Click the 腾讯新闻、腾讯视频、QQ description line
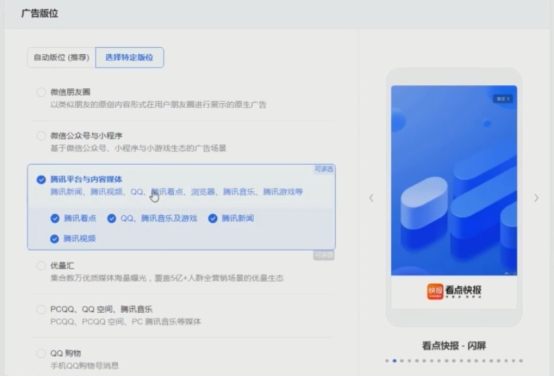Image resolution: width=554 pixels, height=377 pixels. [177, 192]
